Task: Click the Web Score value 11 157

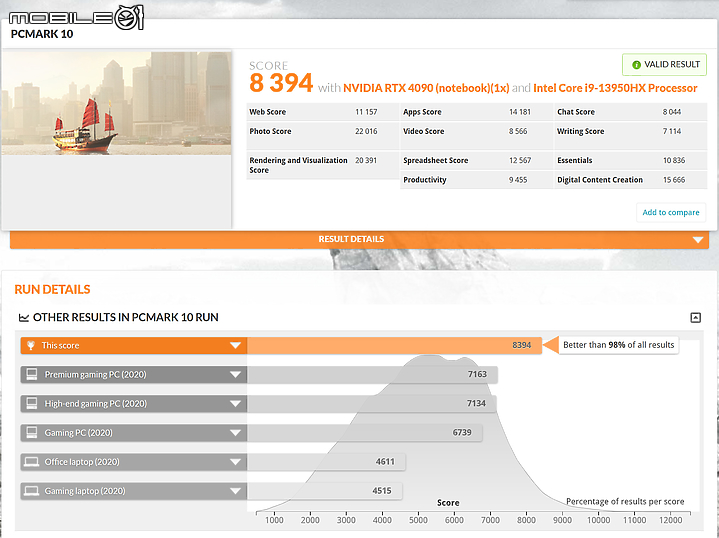Action: (x=366, y=112)
